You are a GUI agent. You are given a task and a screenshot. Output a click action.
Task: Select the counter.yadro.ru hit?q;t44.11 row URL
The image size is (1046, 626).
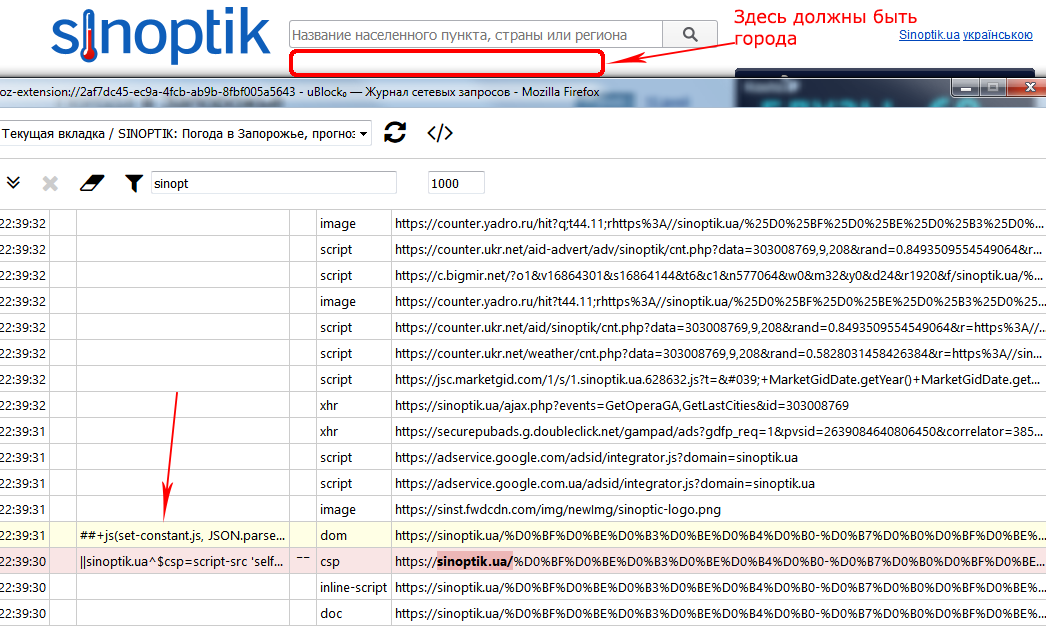tap(718, 224)
